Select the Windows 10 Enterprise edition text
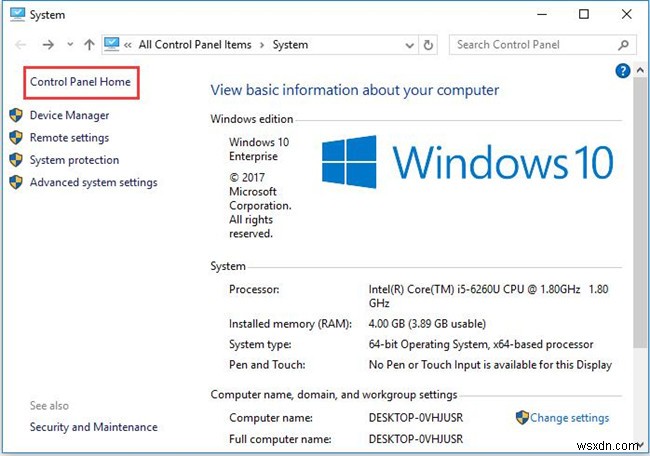 259,149
